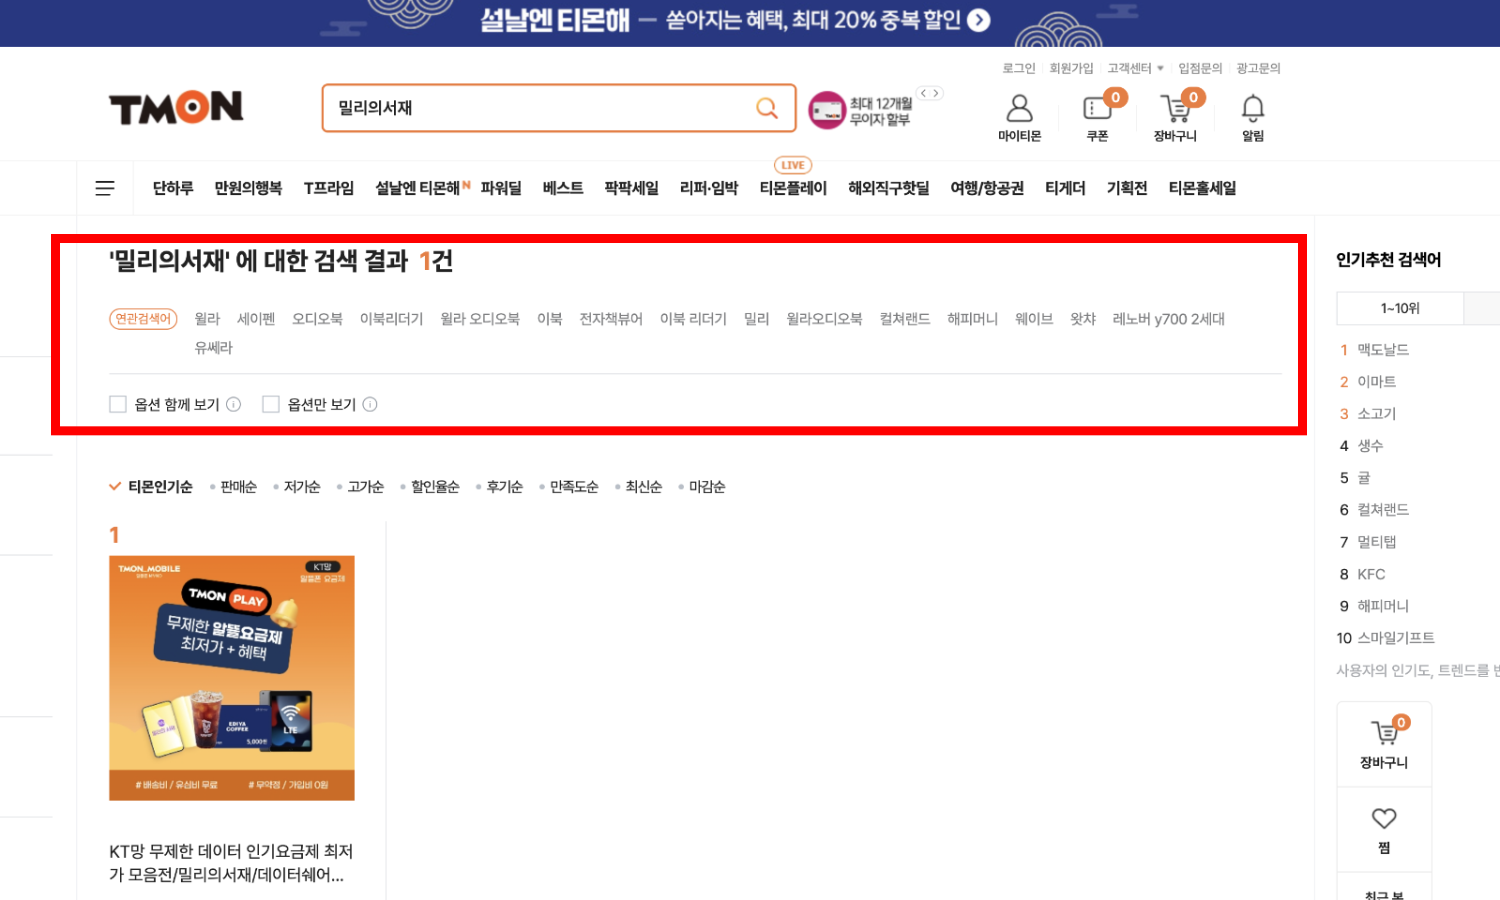Open 베스트 menu
Viewport: 1500px width, 900px height.
tap(563, 188)
